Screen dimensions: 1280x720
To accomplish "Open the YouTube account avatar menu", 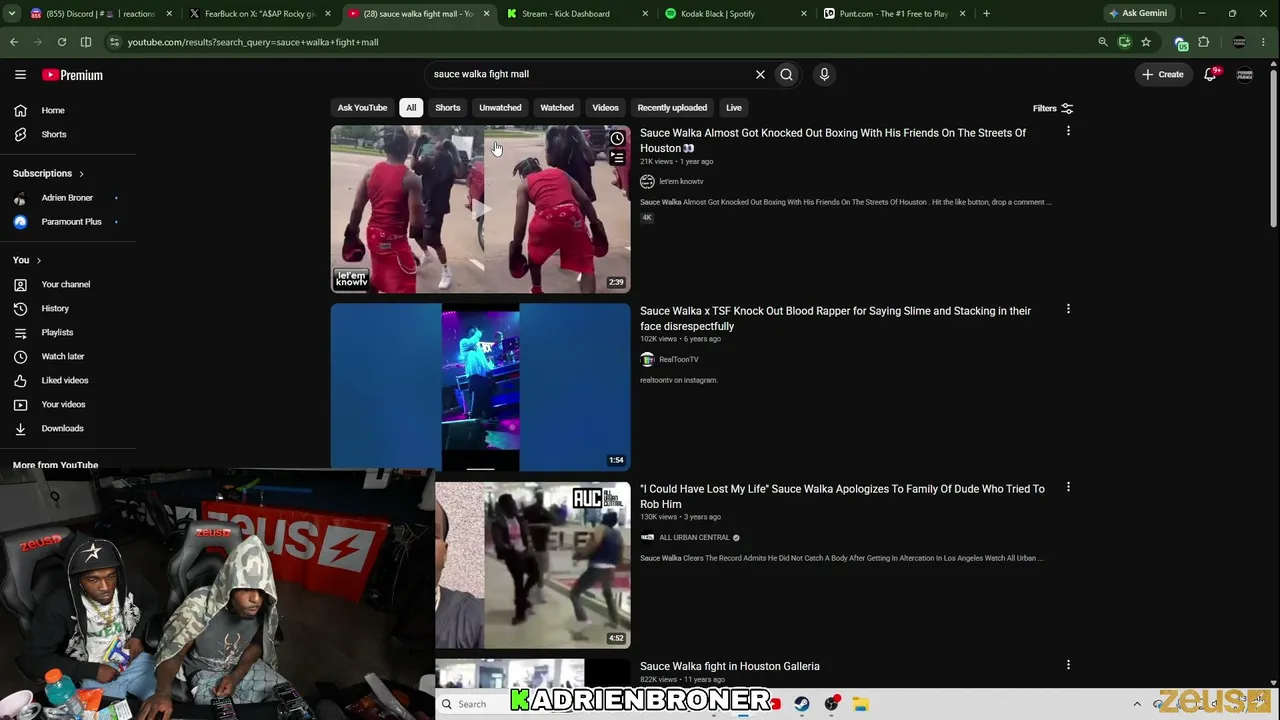I will click(x=1245, y=74).
